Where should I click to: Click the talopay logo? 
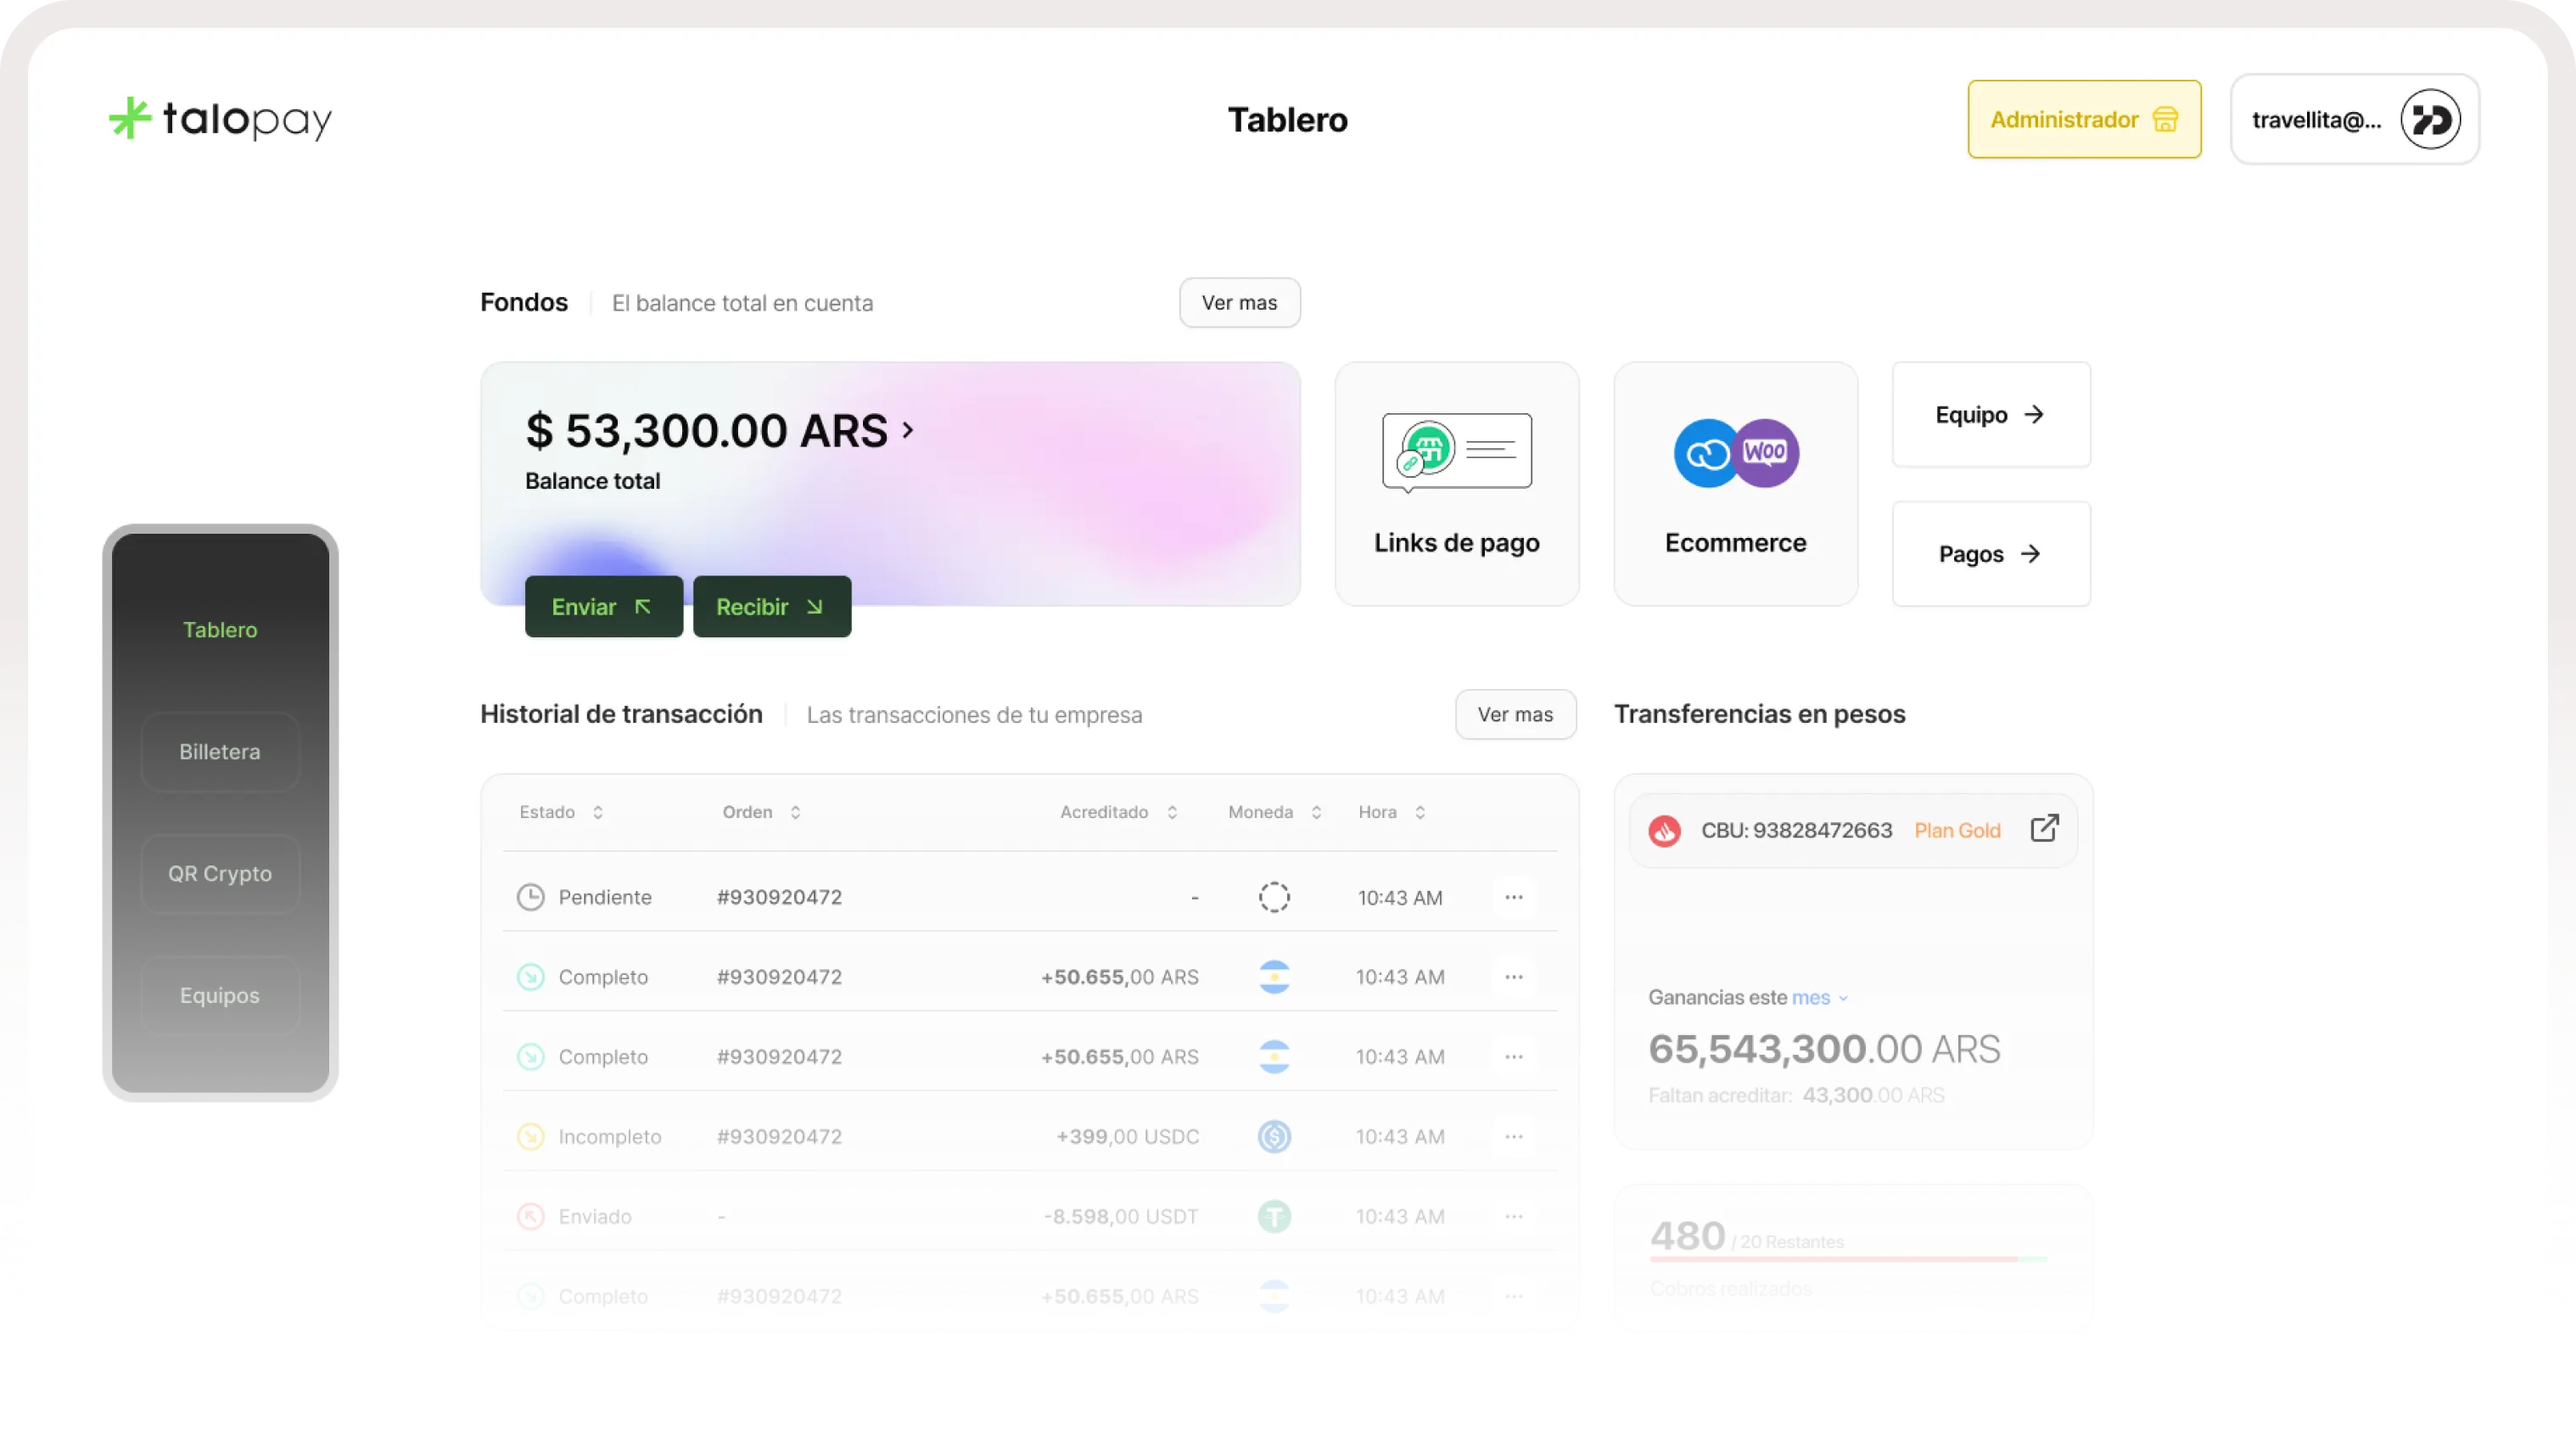(220, 119)
